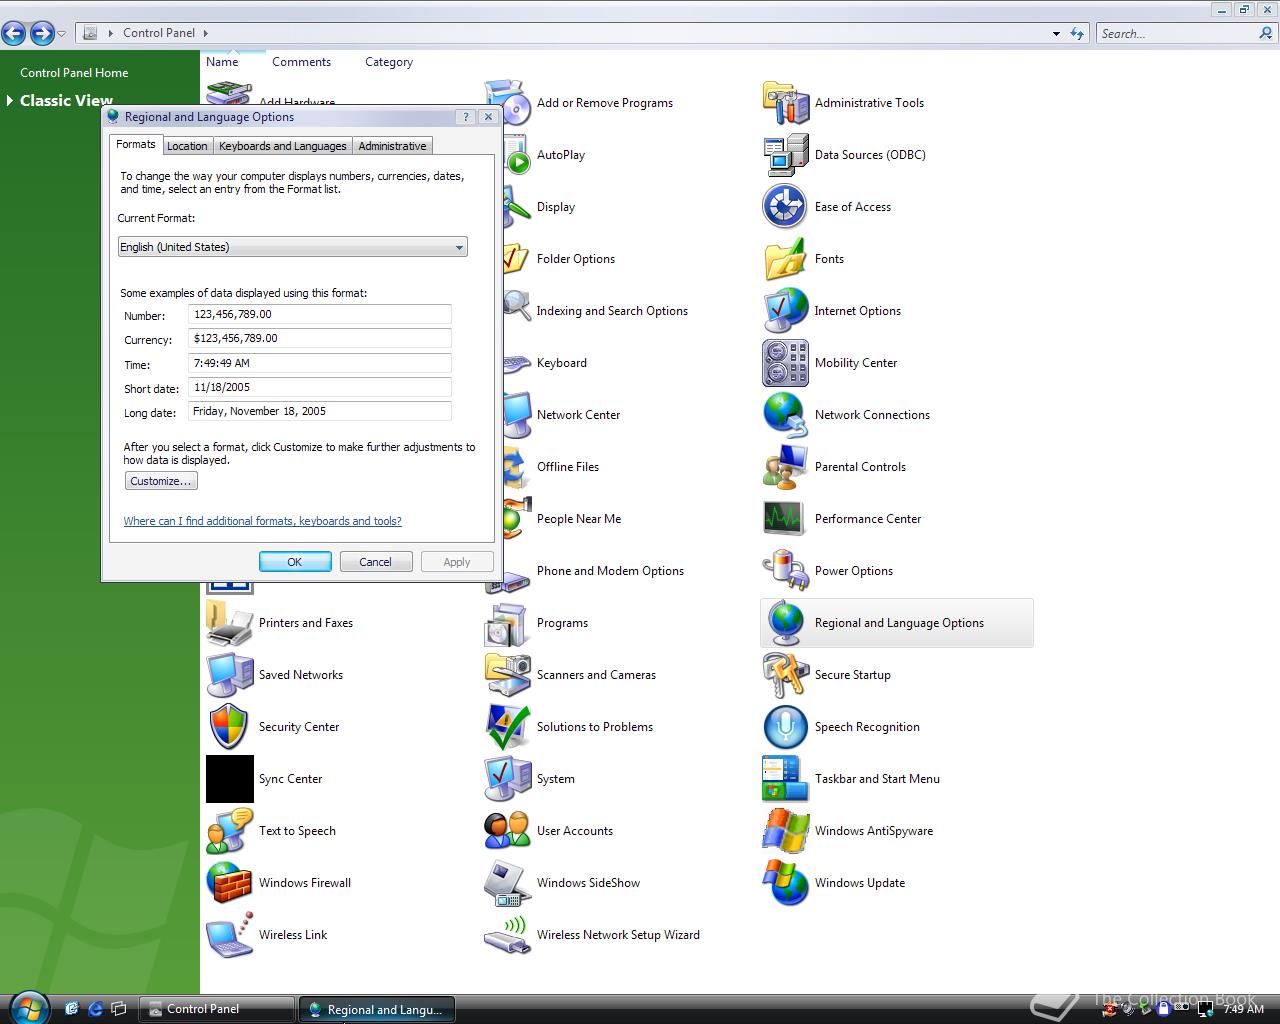
Task: Click the dialog's help question mark button
Action: tap(466, 117)
